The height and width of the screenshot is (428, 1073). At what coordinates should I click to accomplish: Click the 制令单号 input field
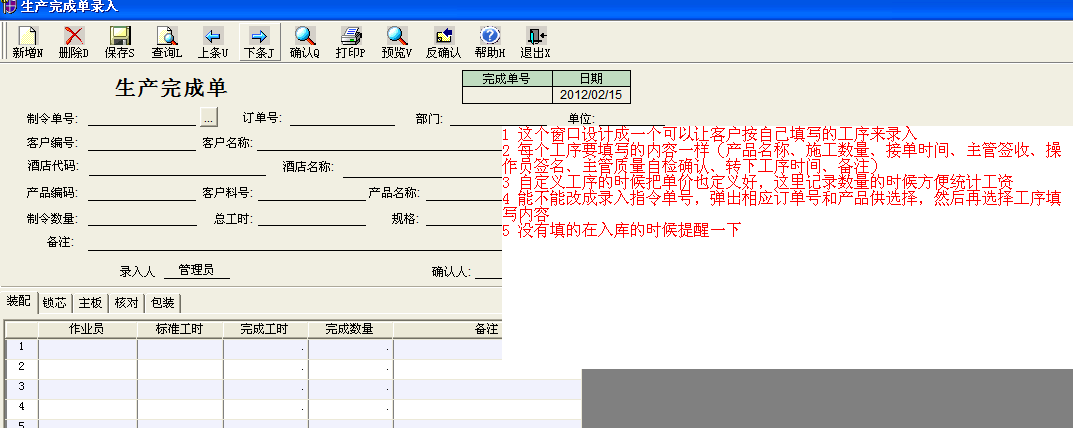(x=142, y=118)
